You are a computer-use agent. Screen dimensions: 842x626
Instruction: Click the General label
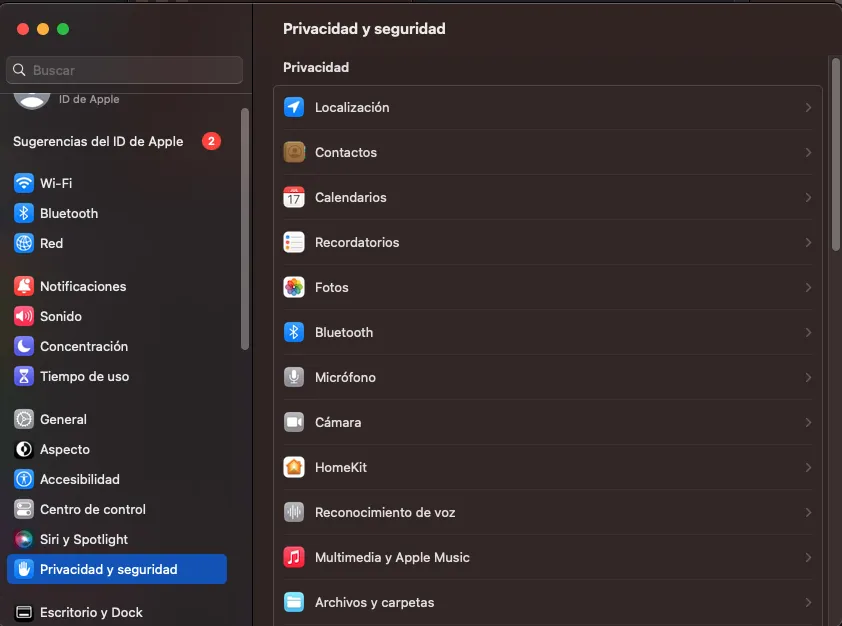pyautogui.click(x=63, y=419)
